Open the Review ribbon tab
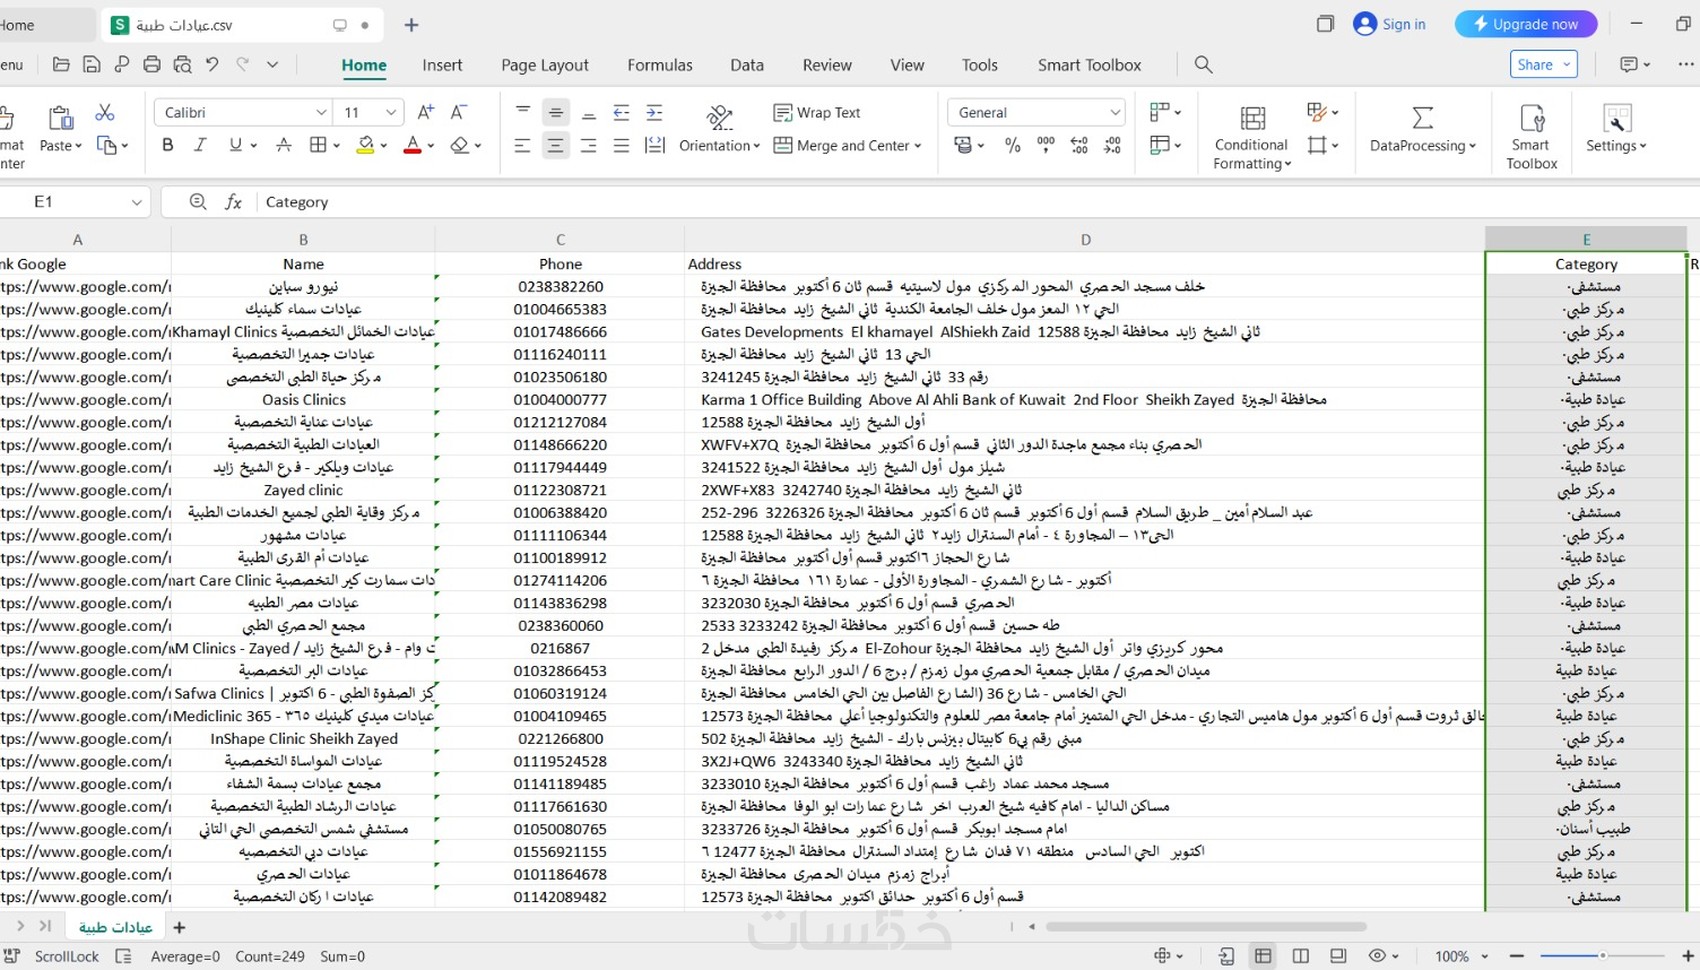This screenshot has height=970, width=1700. tap(827, 65)
